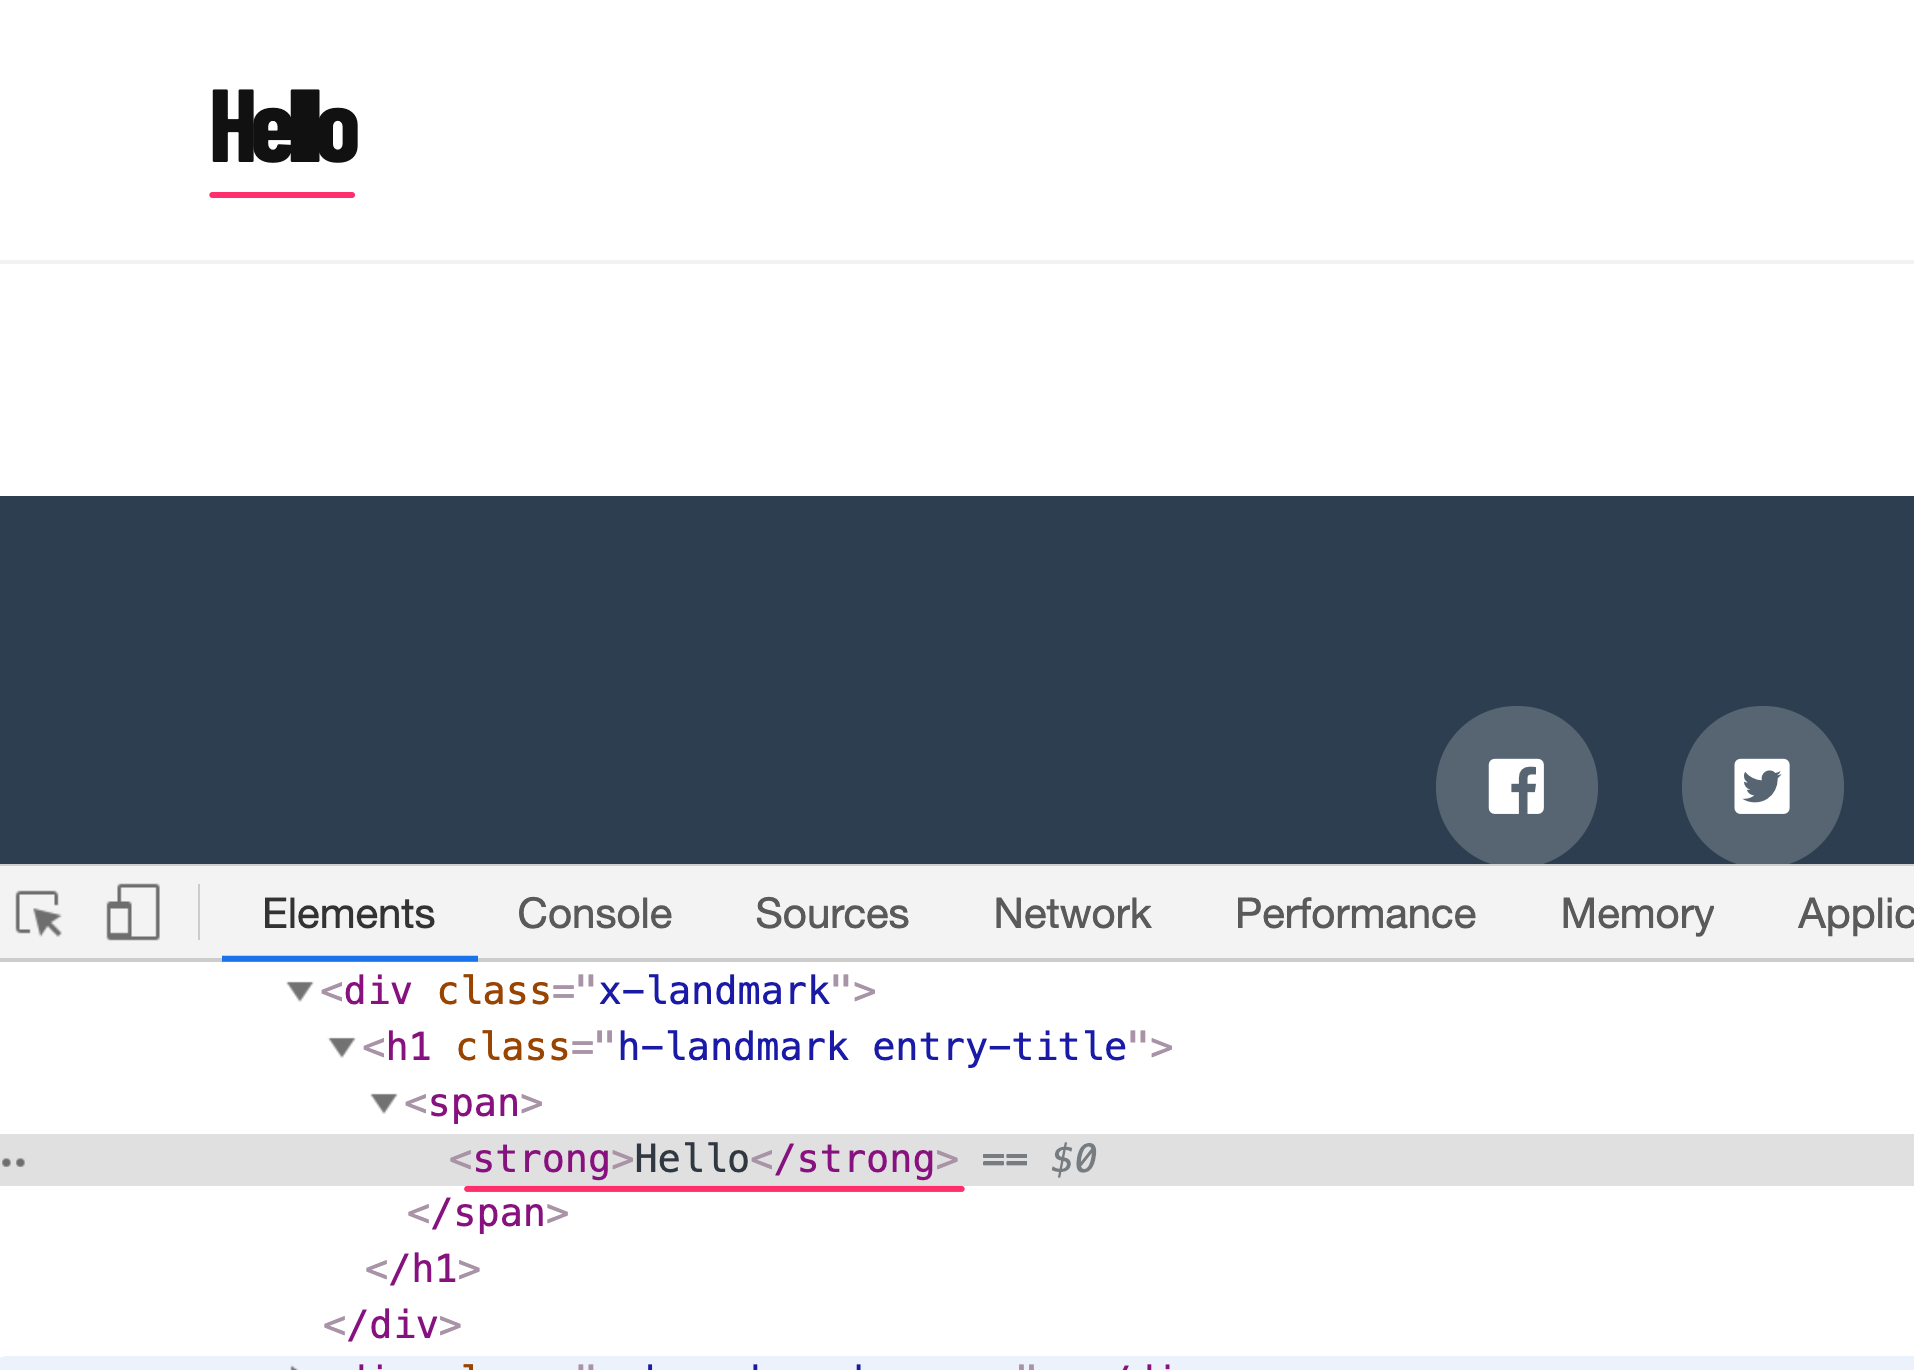Click the Facebook share icon
This screenshot has height=1370, width=1914.
pos(1516,786)
